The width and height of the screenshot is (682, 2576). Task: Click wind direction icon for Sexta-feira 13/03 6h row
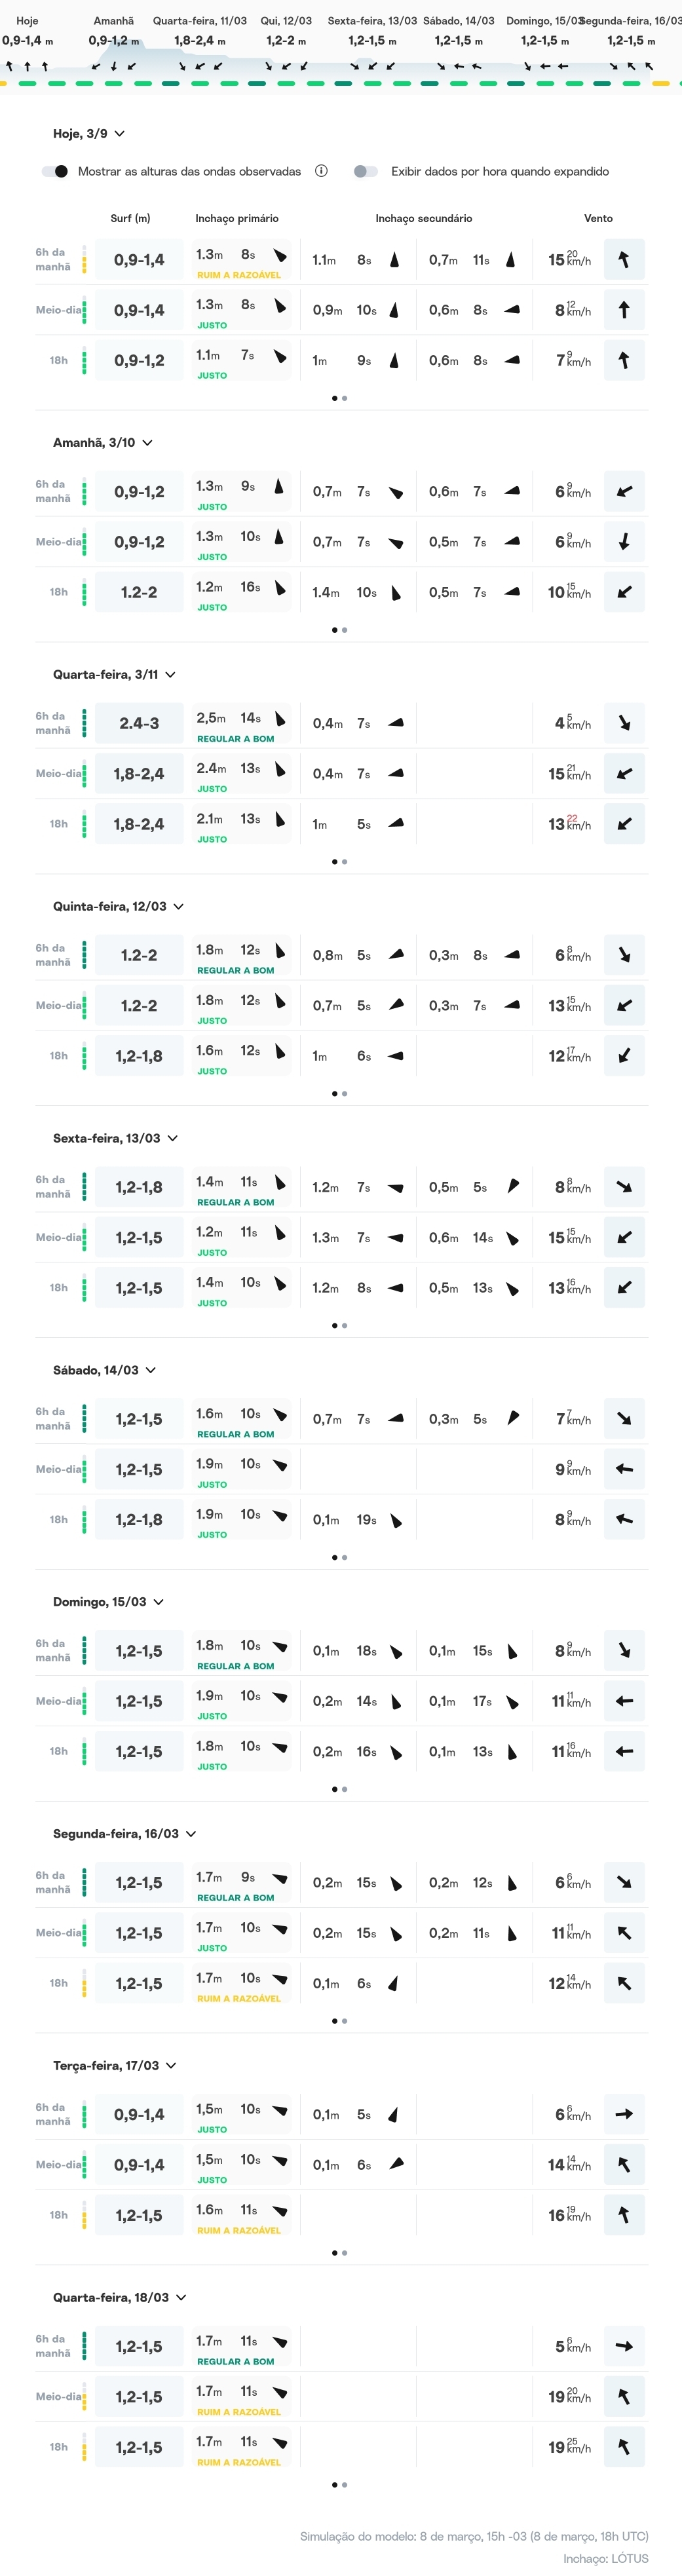pos(624,1187)
